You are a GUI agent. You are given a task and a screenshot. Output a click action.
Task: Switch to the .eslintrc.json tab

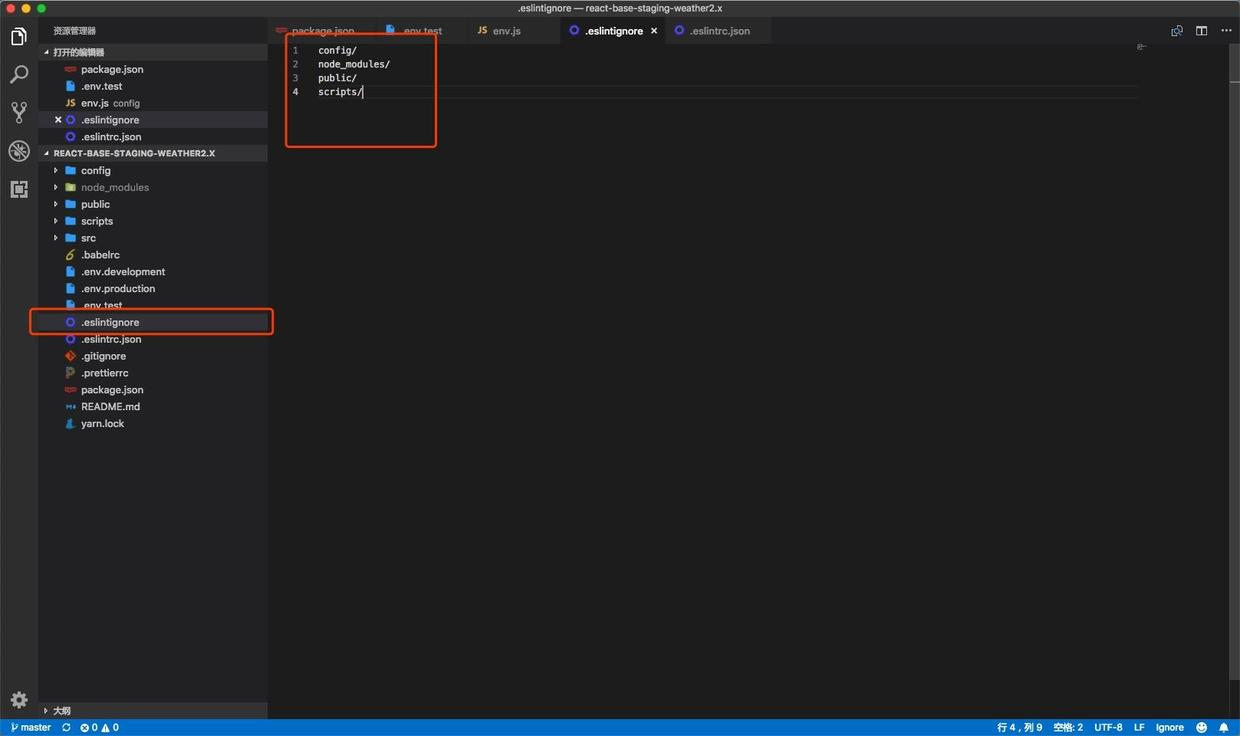(x=719, y=31)
